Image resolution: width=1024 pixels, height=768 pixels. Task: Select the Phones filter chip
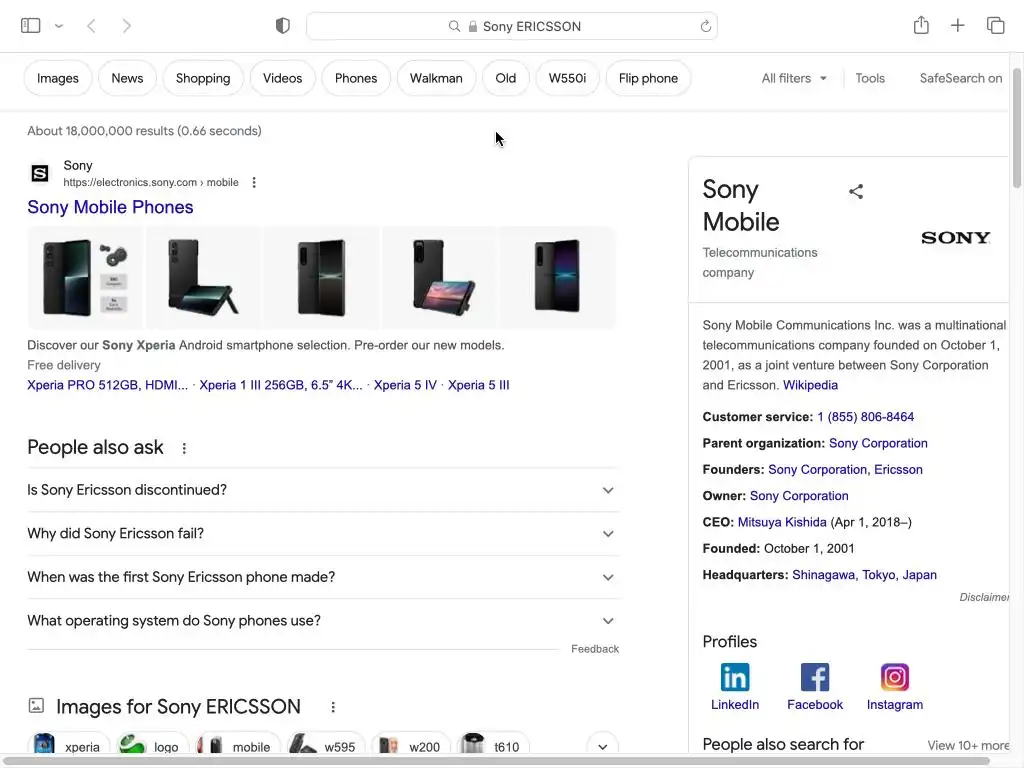click(356, 78)
